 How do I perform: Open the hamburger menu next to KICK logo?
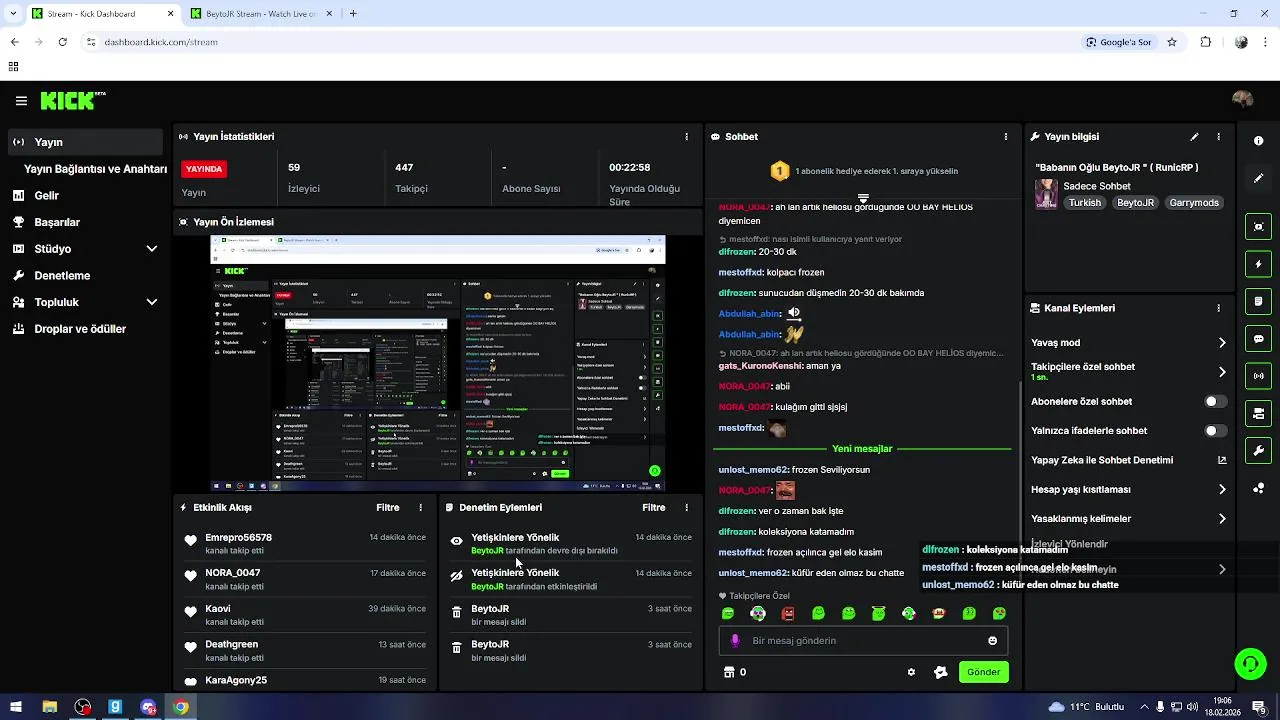tap(21, 100)
